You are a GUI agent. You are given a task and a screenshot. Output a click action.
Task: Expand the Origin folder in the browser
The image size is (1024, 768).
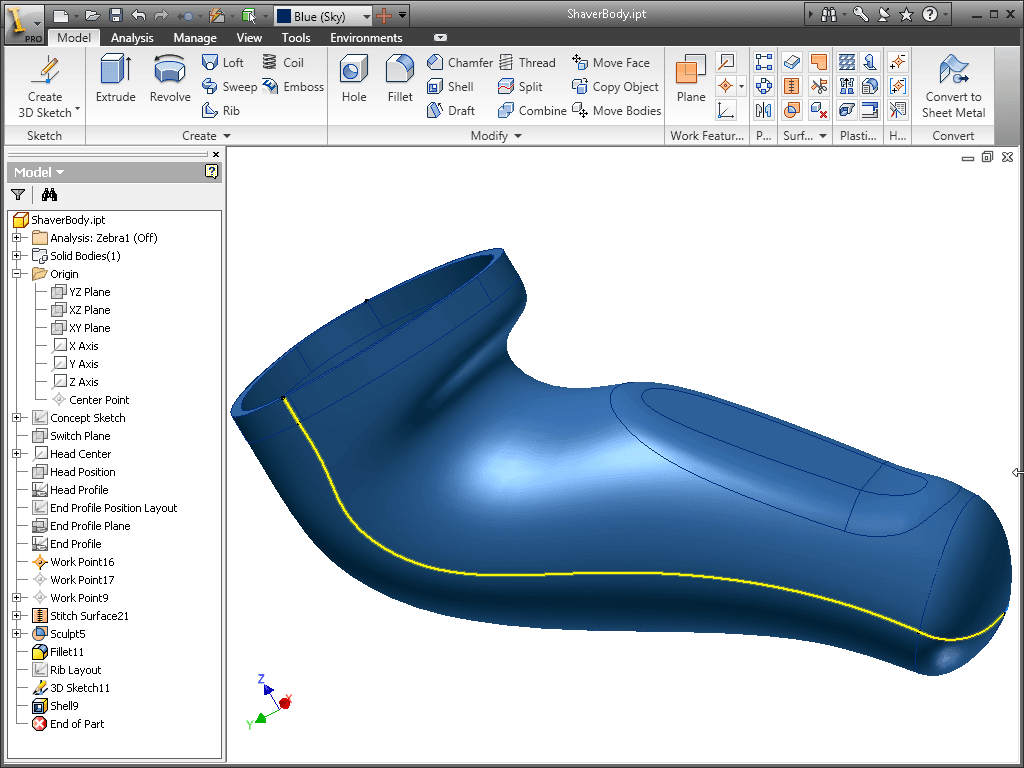(16, 273)
